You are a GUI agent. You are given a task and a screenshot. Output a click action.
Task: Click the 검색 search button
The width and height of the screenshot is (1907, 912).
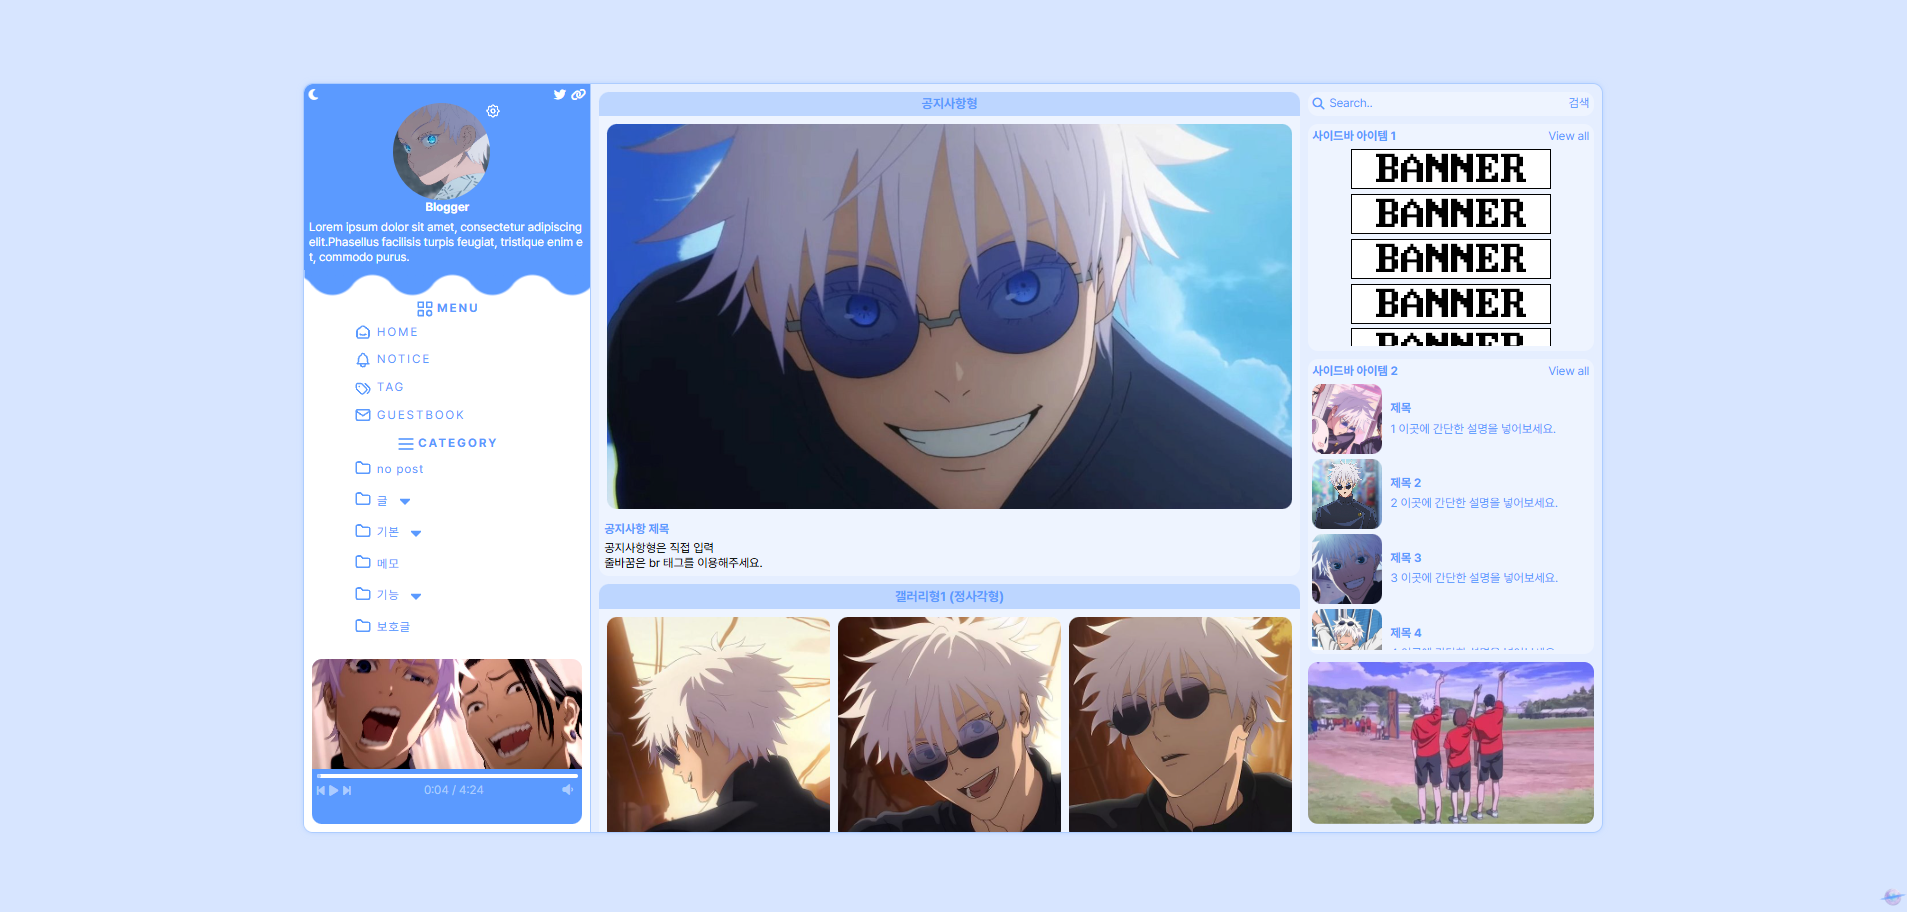pyautogui.click(x=1578, y=104)
